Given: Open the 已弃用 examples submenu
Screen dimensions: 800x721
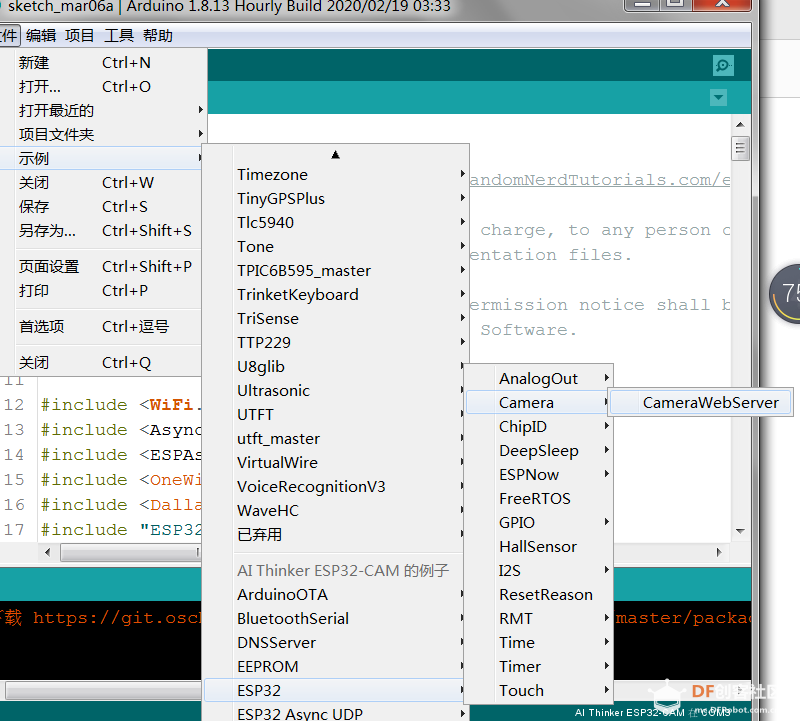Looking at the screenshot, I should click(x=334, y=534).
